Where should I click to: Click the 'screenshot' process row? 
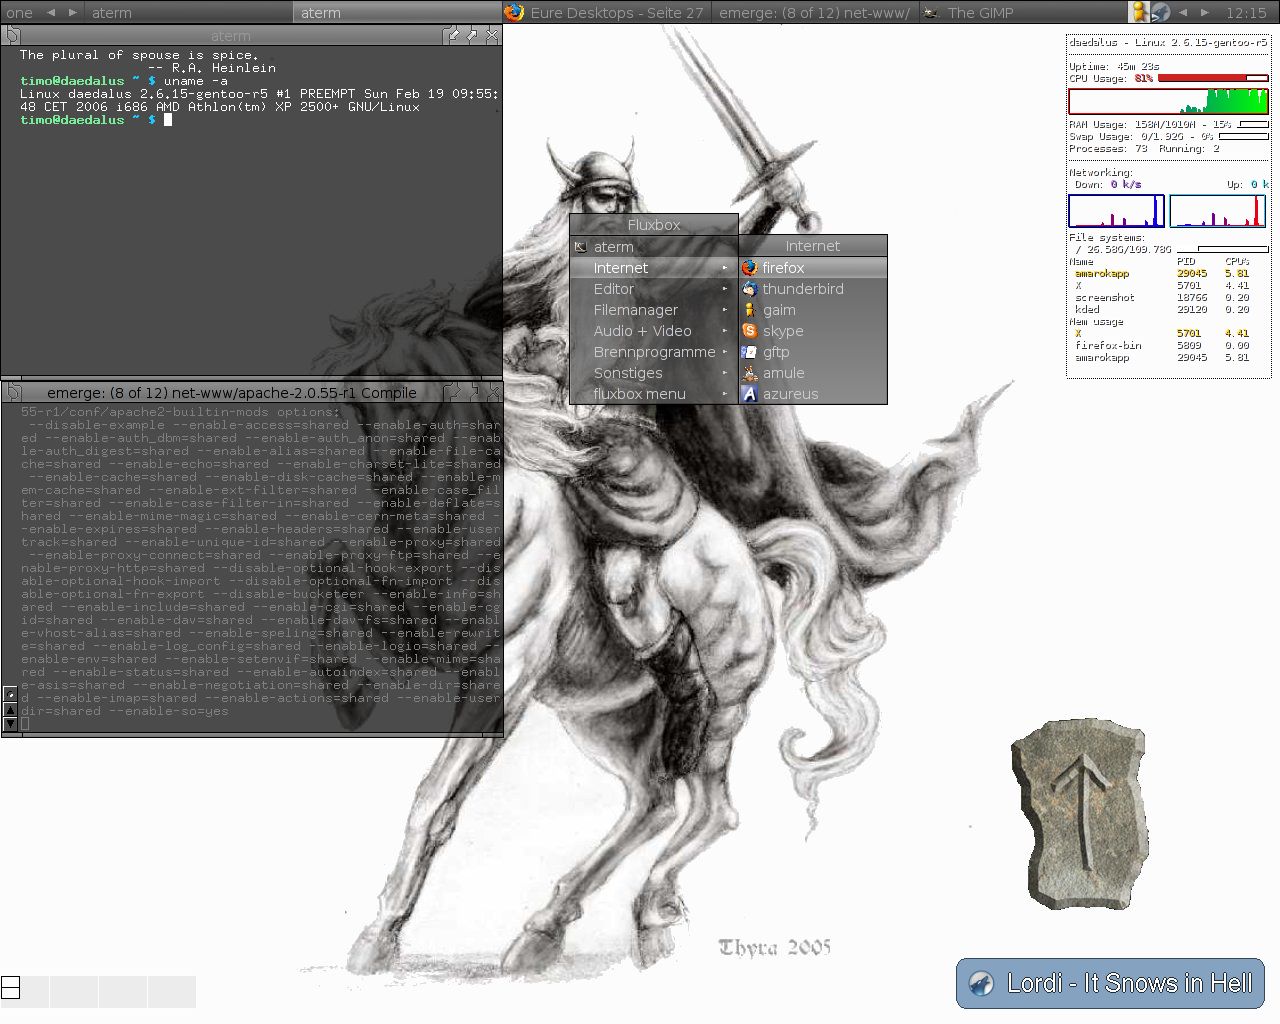pos(1162,297)
